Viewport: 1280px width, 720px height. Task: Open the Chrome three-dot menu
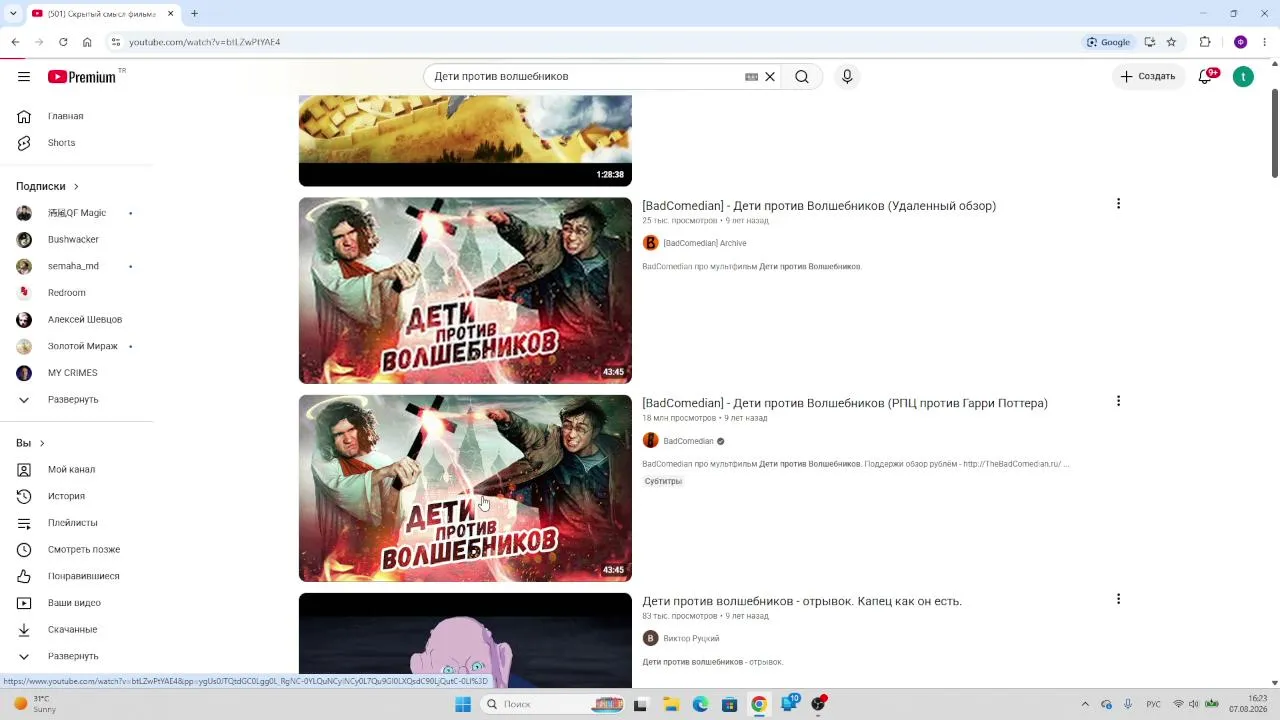[x=1265, y=42]
